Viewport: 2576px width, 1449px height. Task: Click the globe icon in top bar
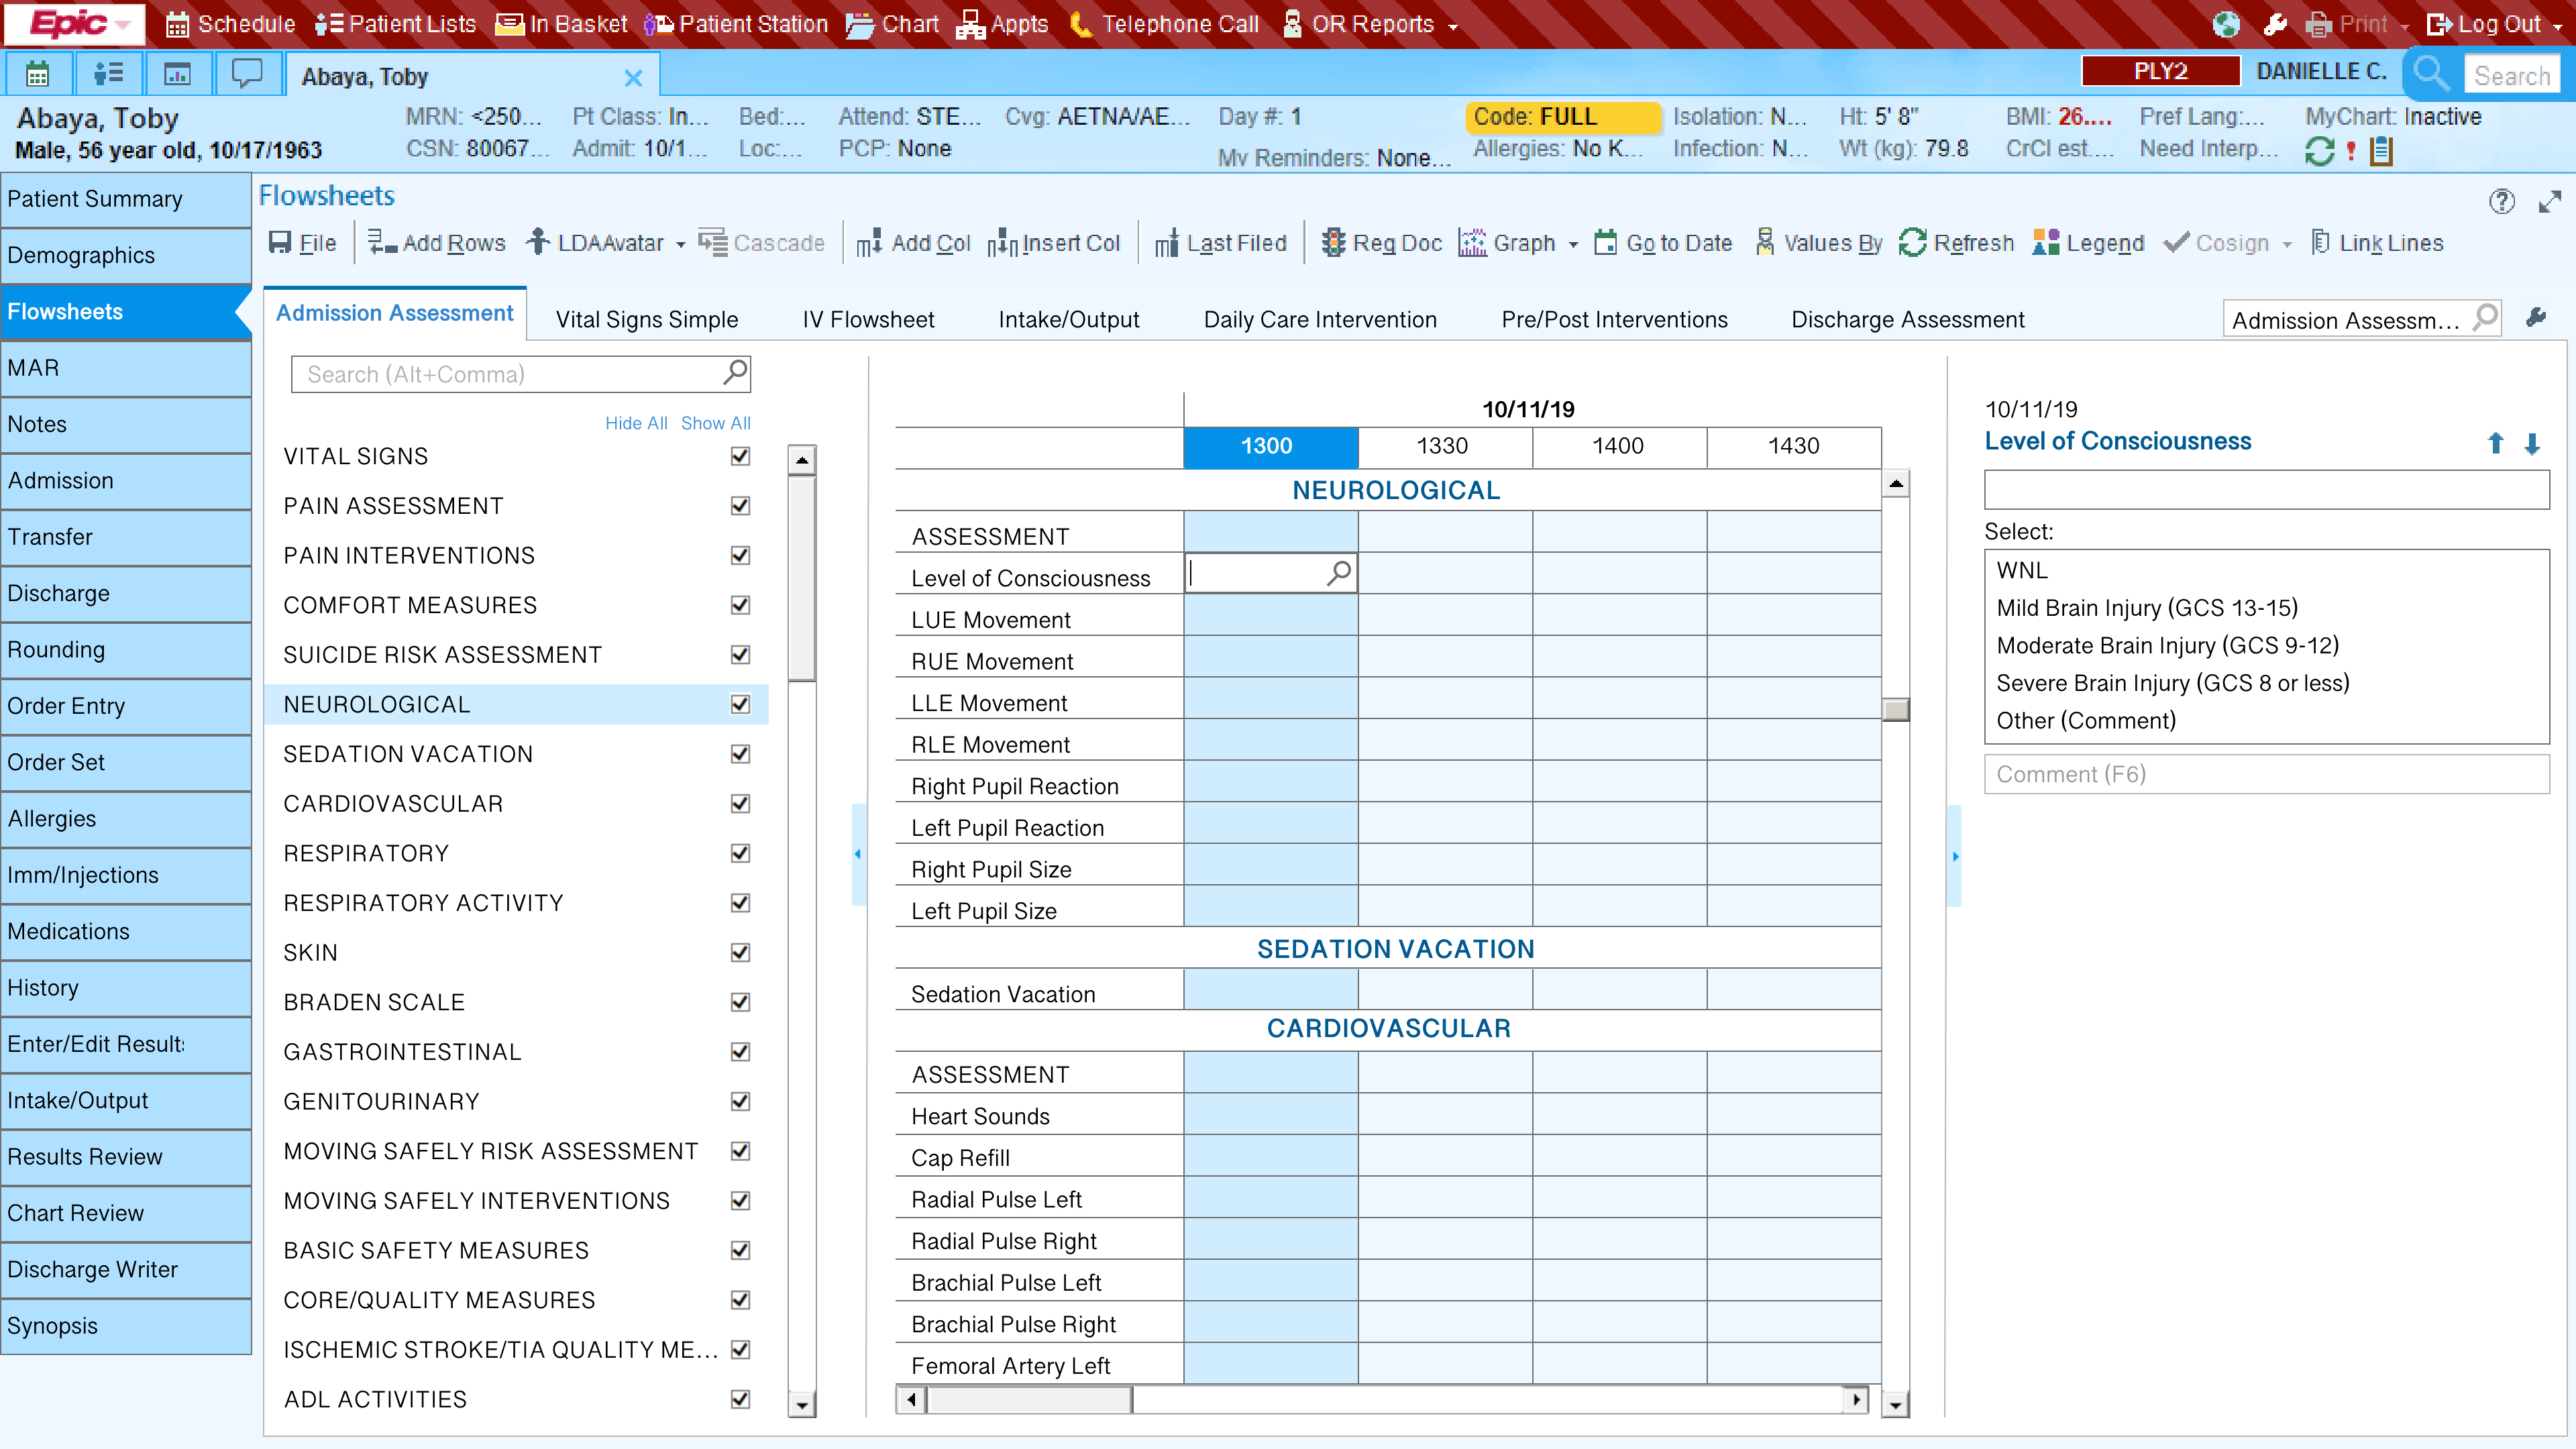coord(2226,24)
